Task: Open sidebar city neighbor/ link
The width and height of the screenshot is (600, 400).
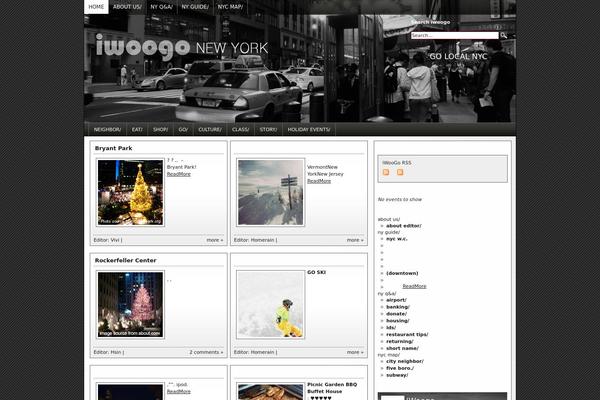Action: click(405, 361)
